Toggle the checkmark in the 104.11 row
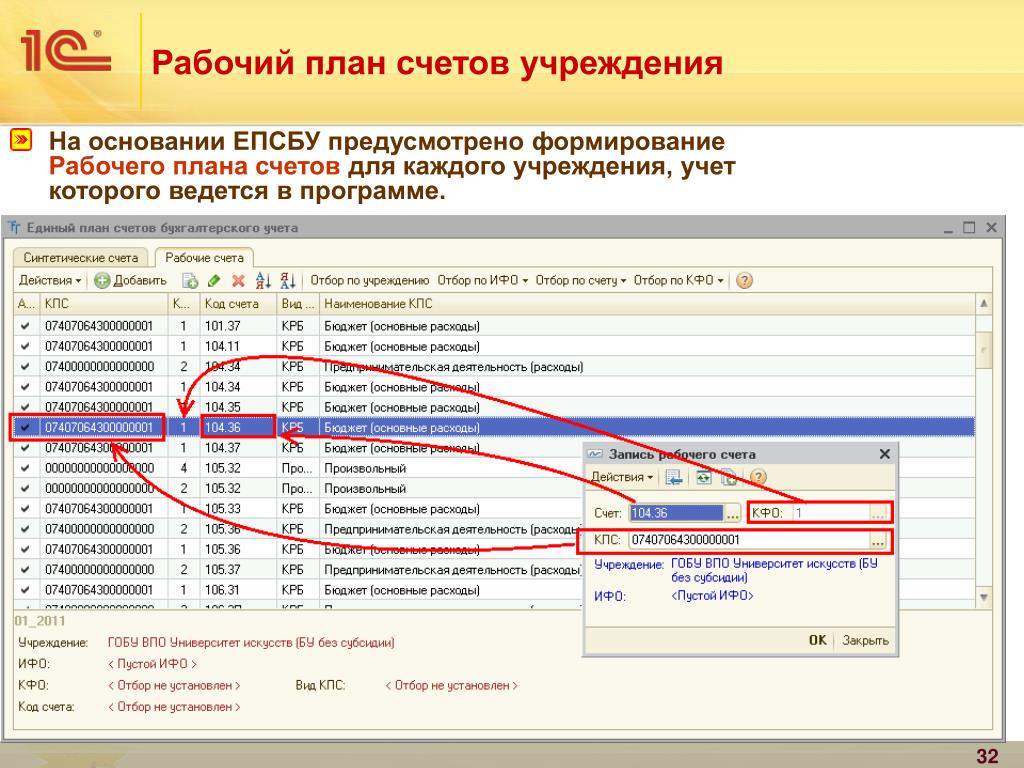1024x768 pixels. pyautogui.click(x=25, y=346)
